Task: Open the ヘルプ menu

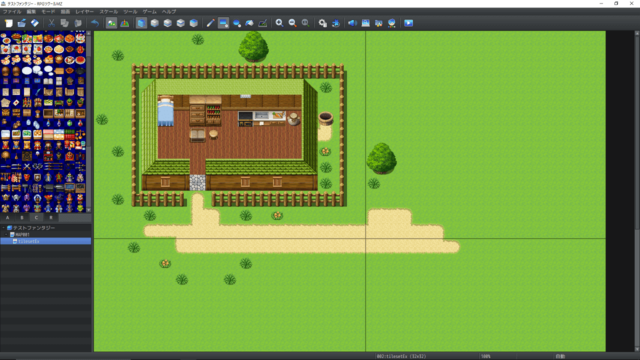Action: (x=169, y=12)
